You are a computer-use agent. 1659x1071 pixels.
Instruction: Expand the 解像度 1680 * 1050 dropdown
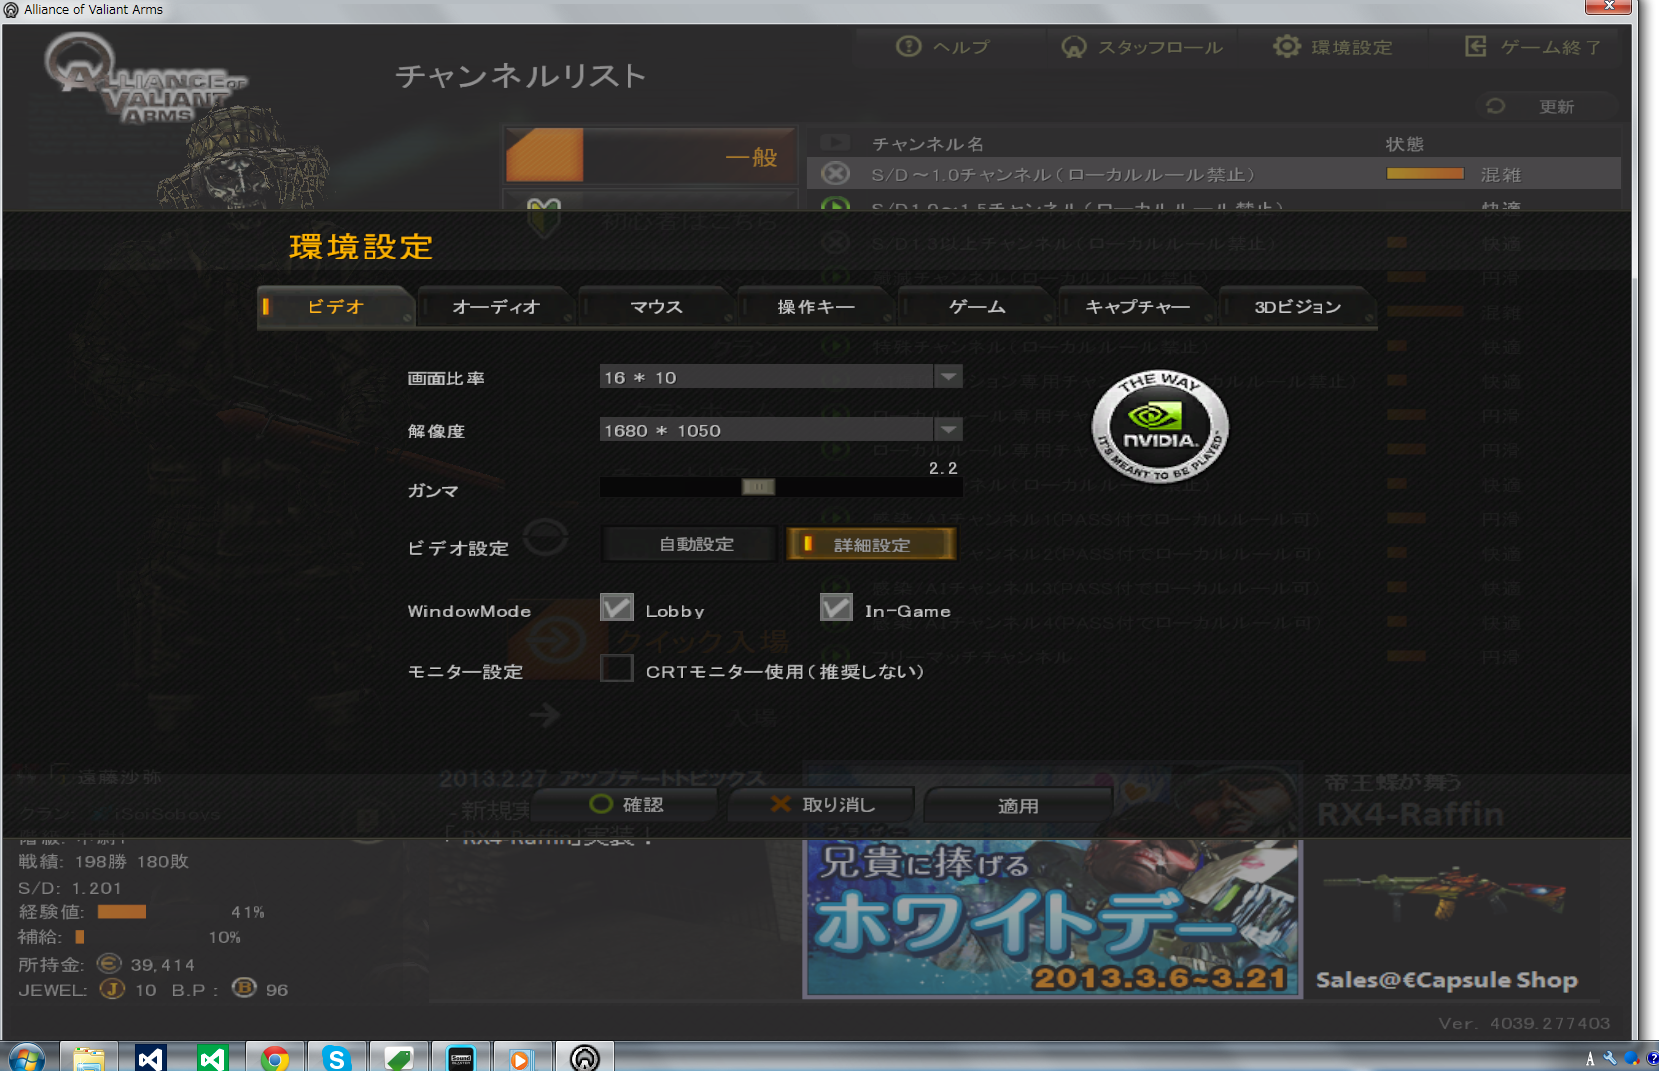click(948, 429)
